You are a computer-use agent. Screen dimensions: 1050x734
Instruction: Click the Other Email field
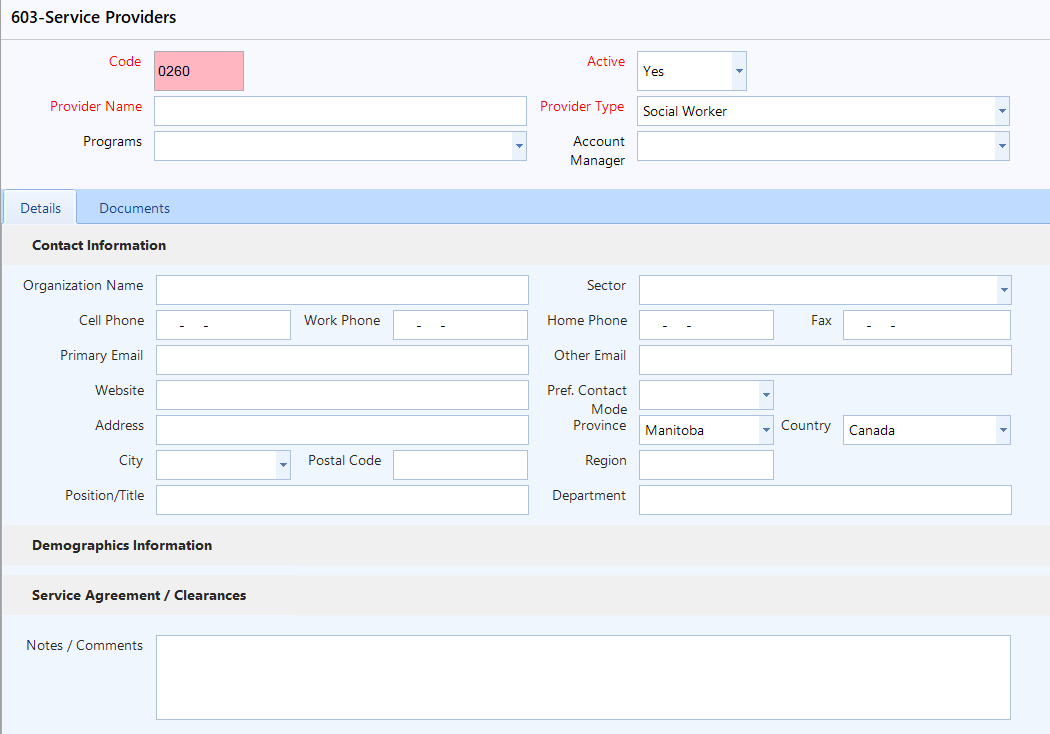point(825,360)
